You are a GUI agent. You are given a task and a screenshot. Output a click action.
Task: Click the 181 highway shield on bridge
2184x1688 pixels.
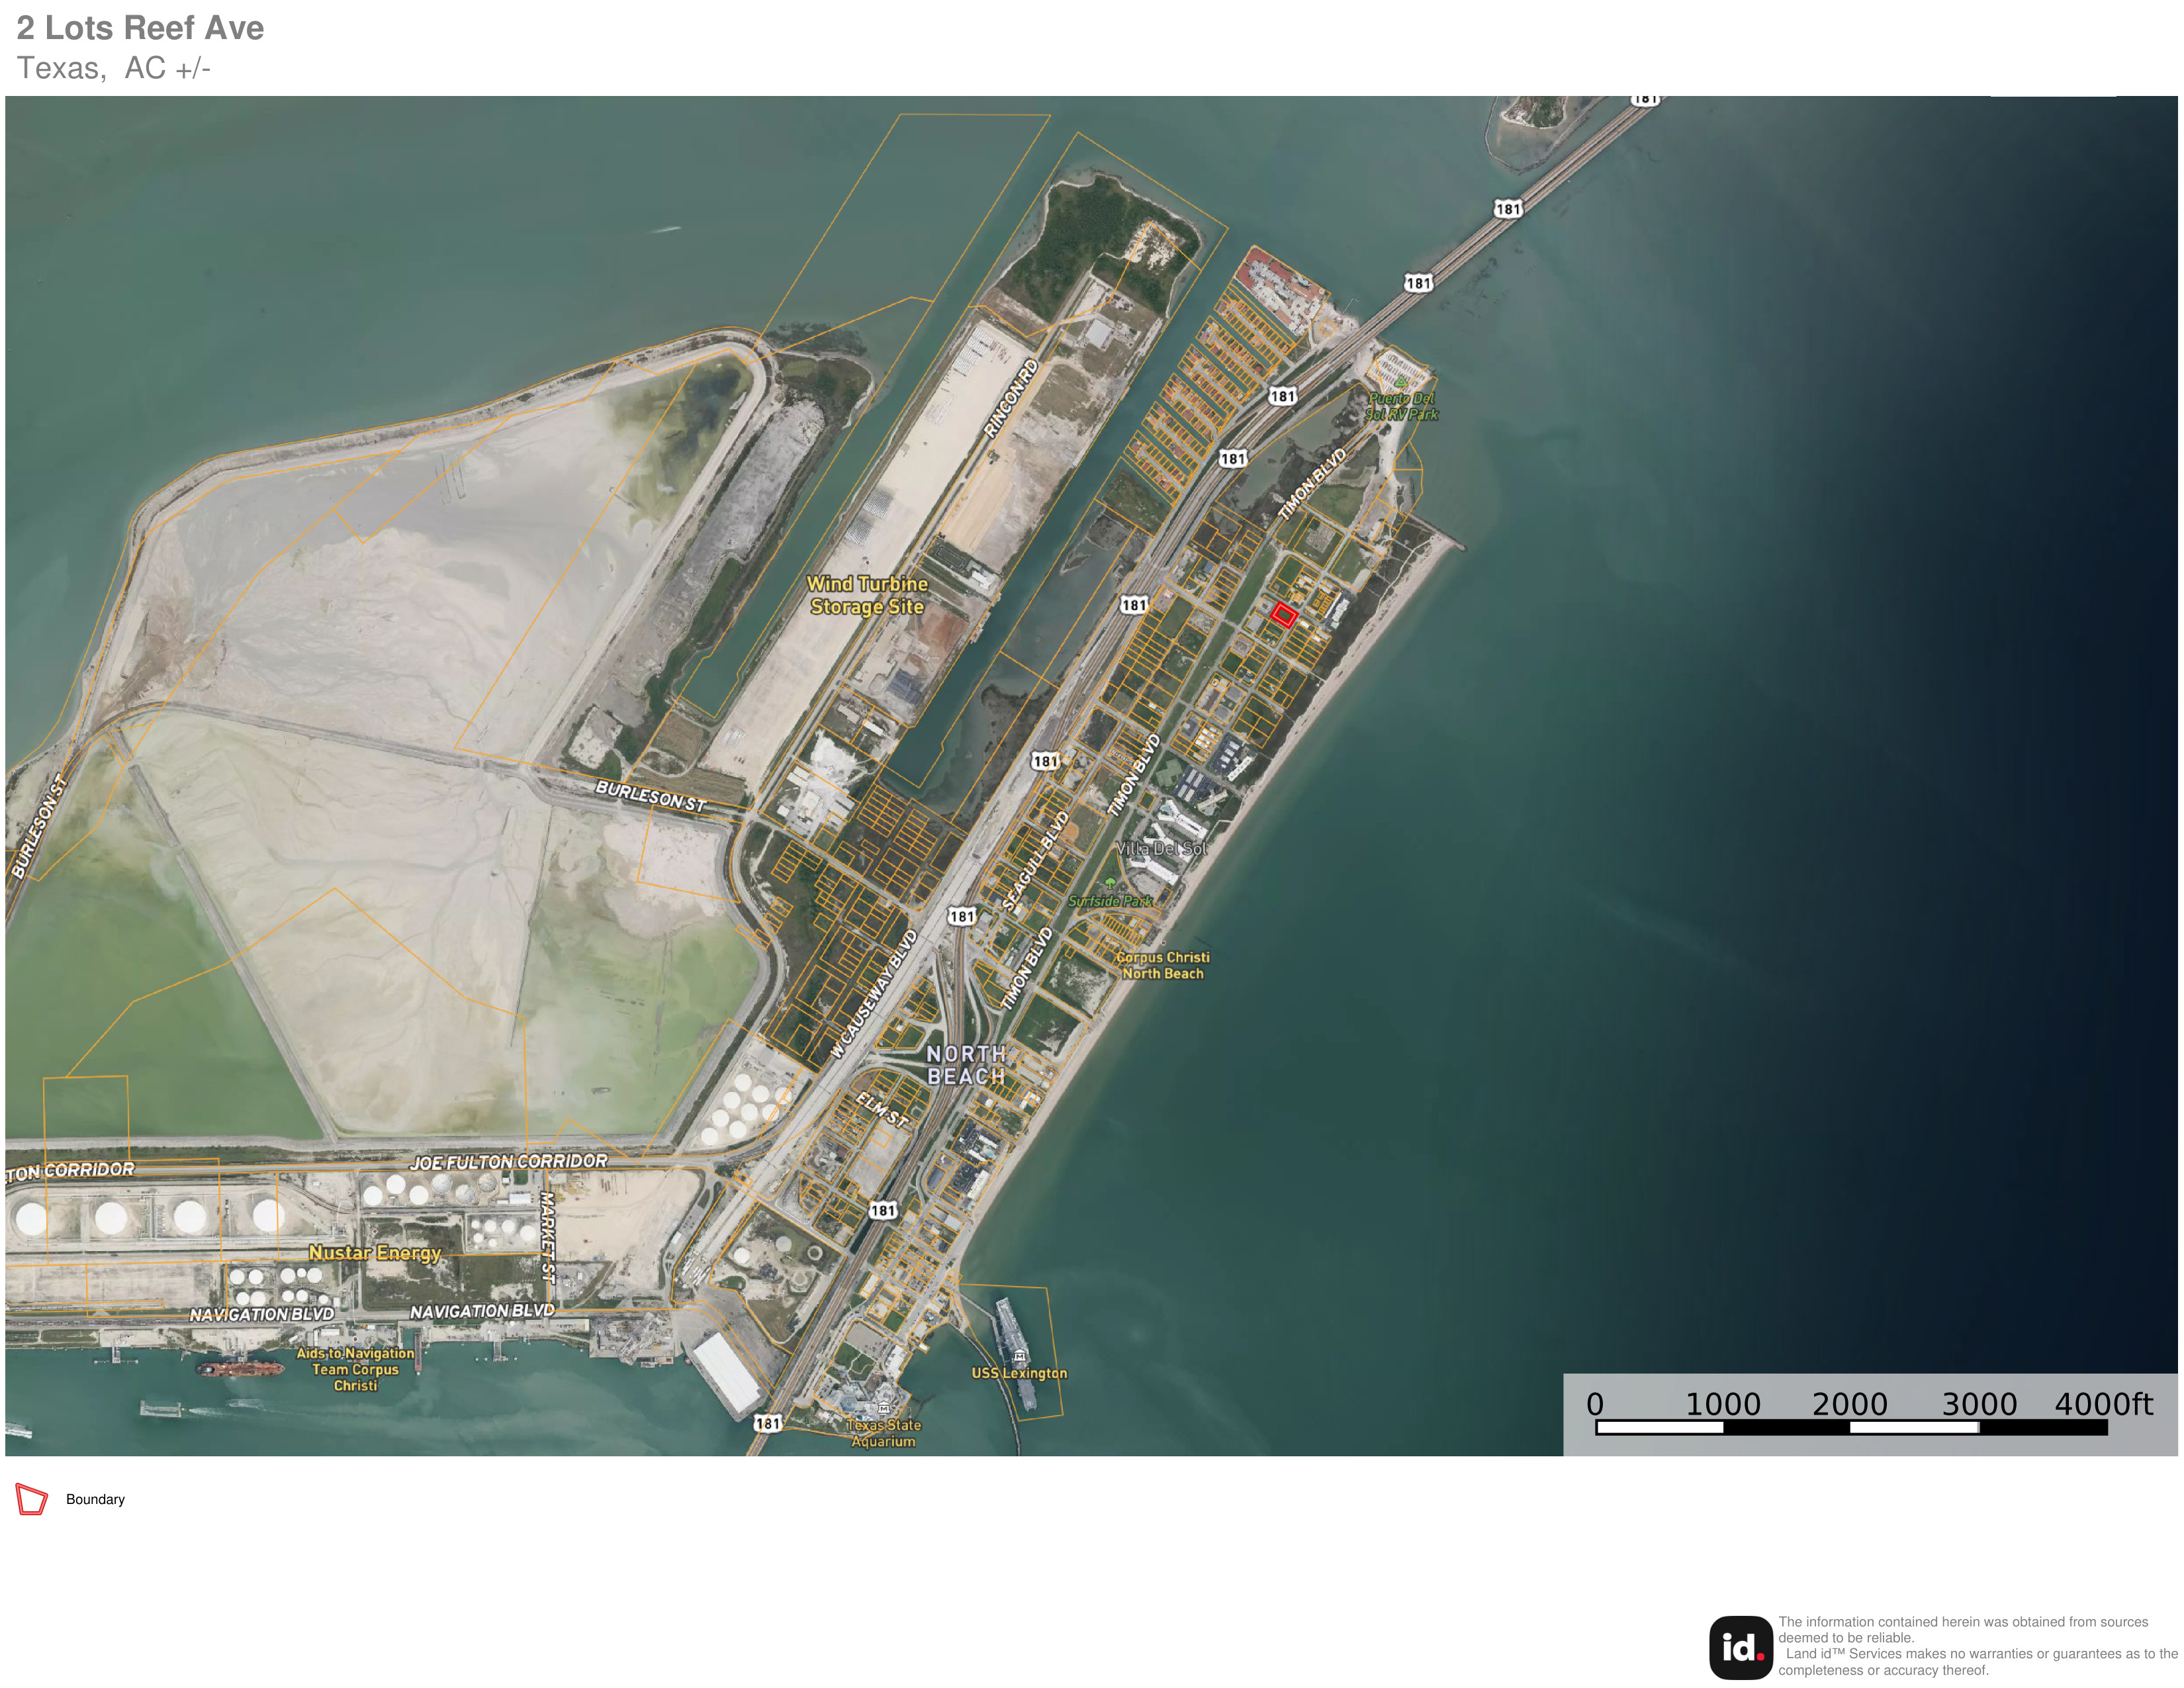[x=1508, y=209]
